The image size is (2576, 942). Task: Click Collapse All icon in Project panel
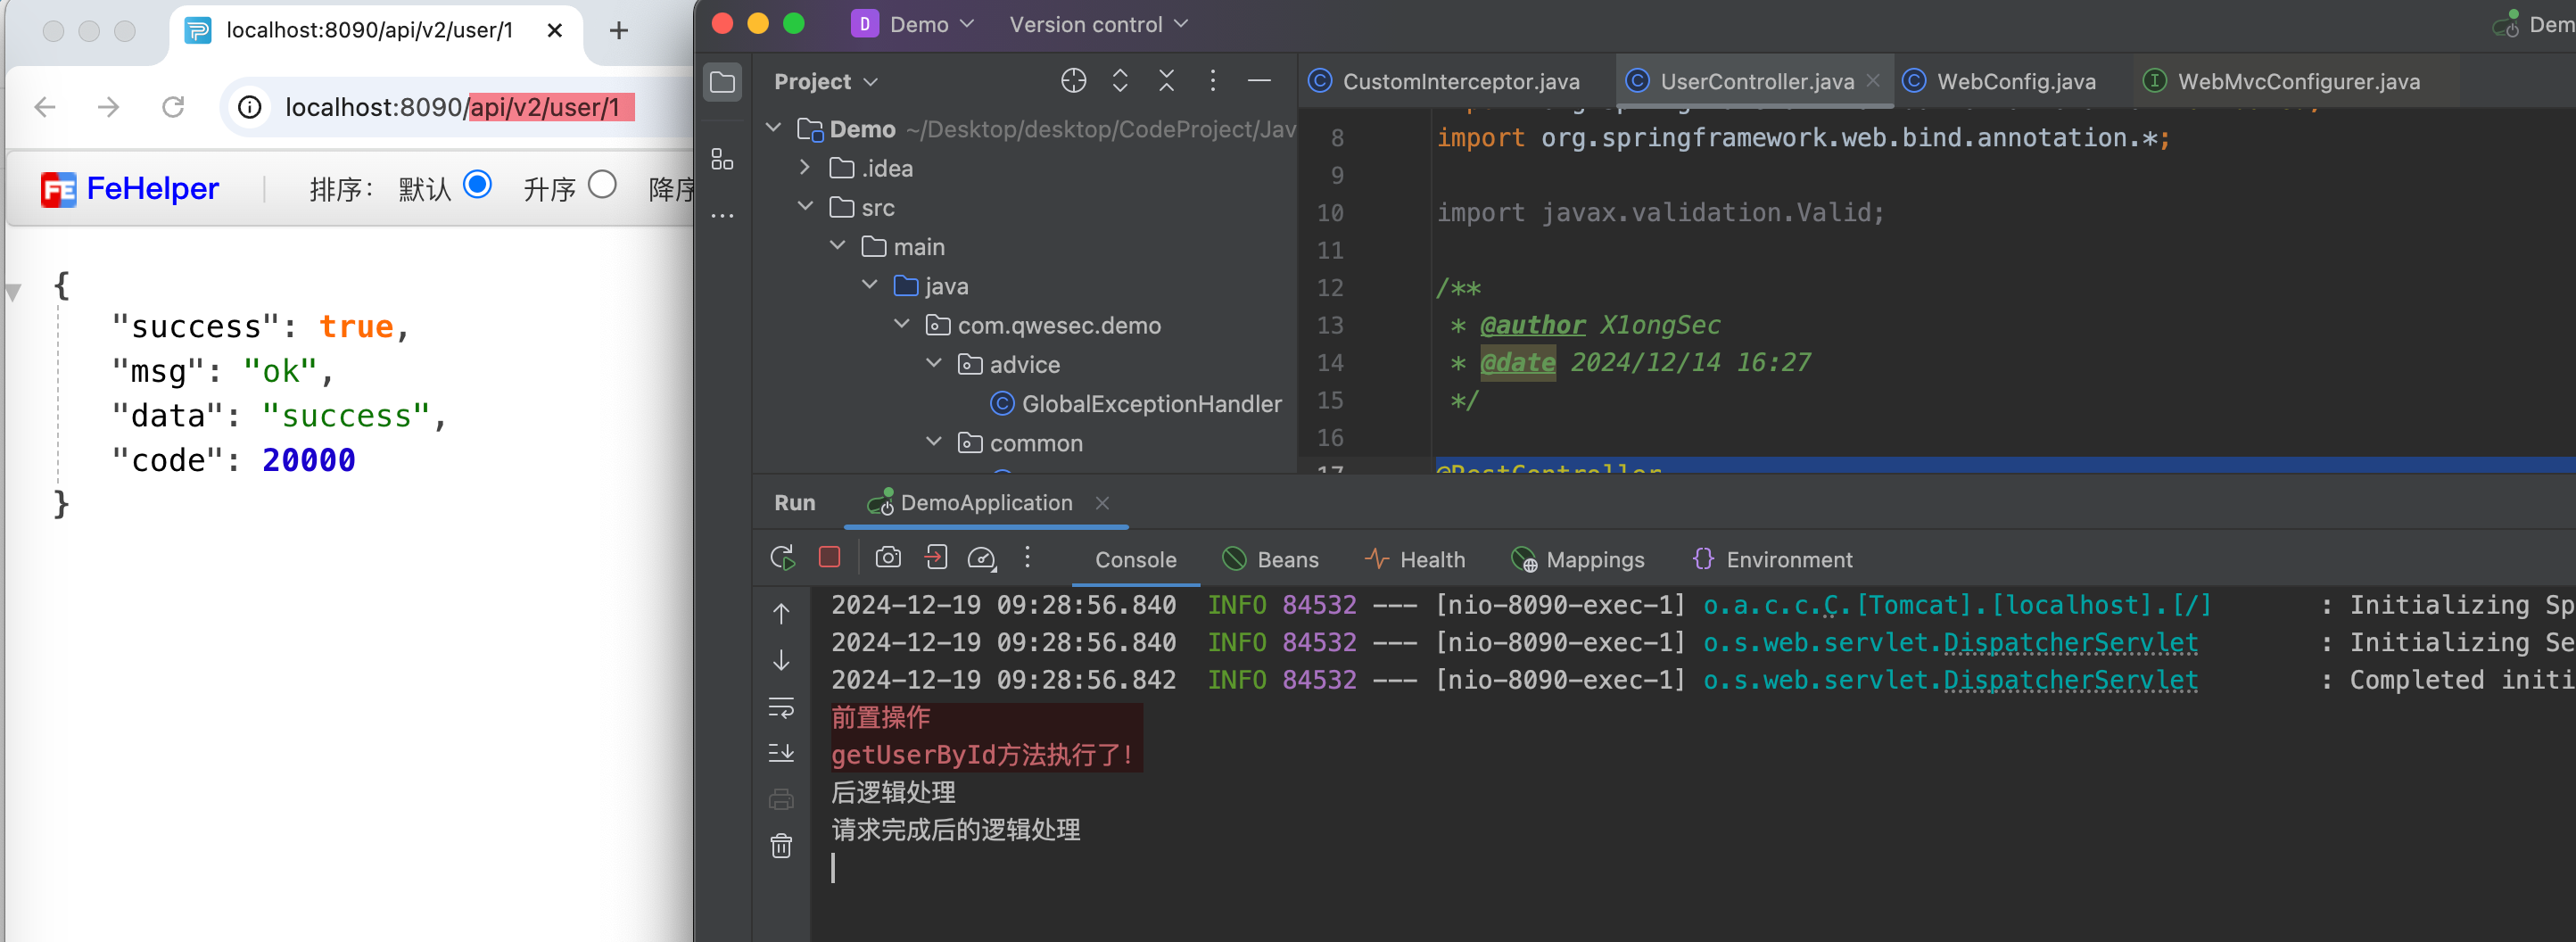click(x=1166, y=81)
